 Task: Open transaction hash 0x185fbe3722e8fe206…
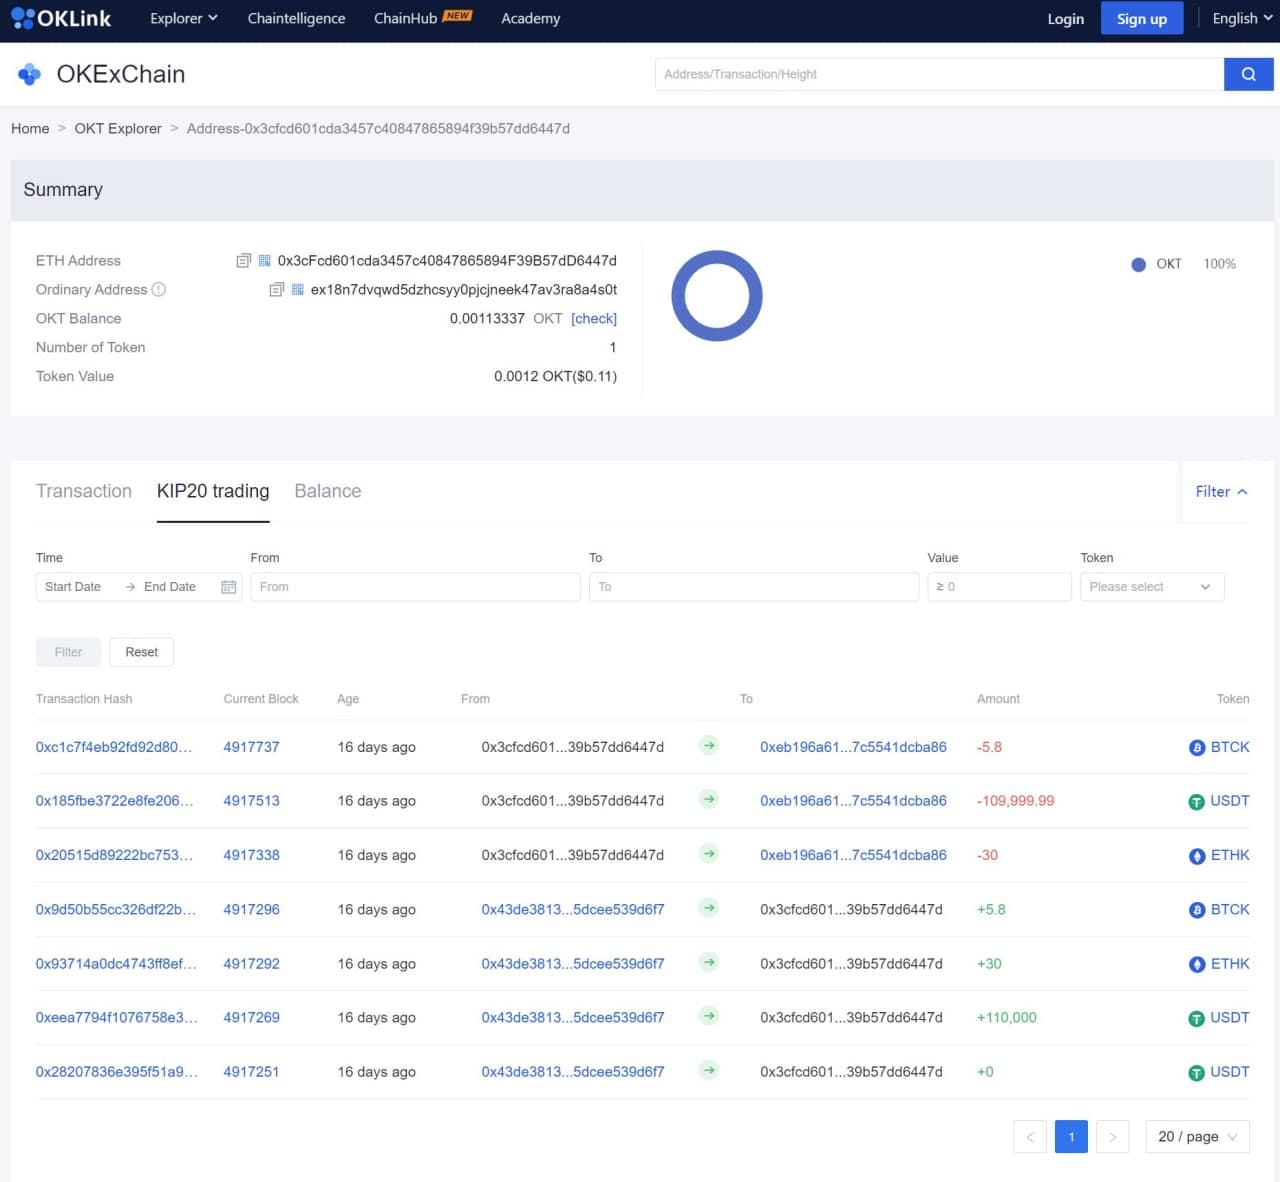(x=114, y=801)
